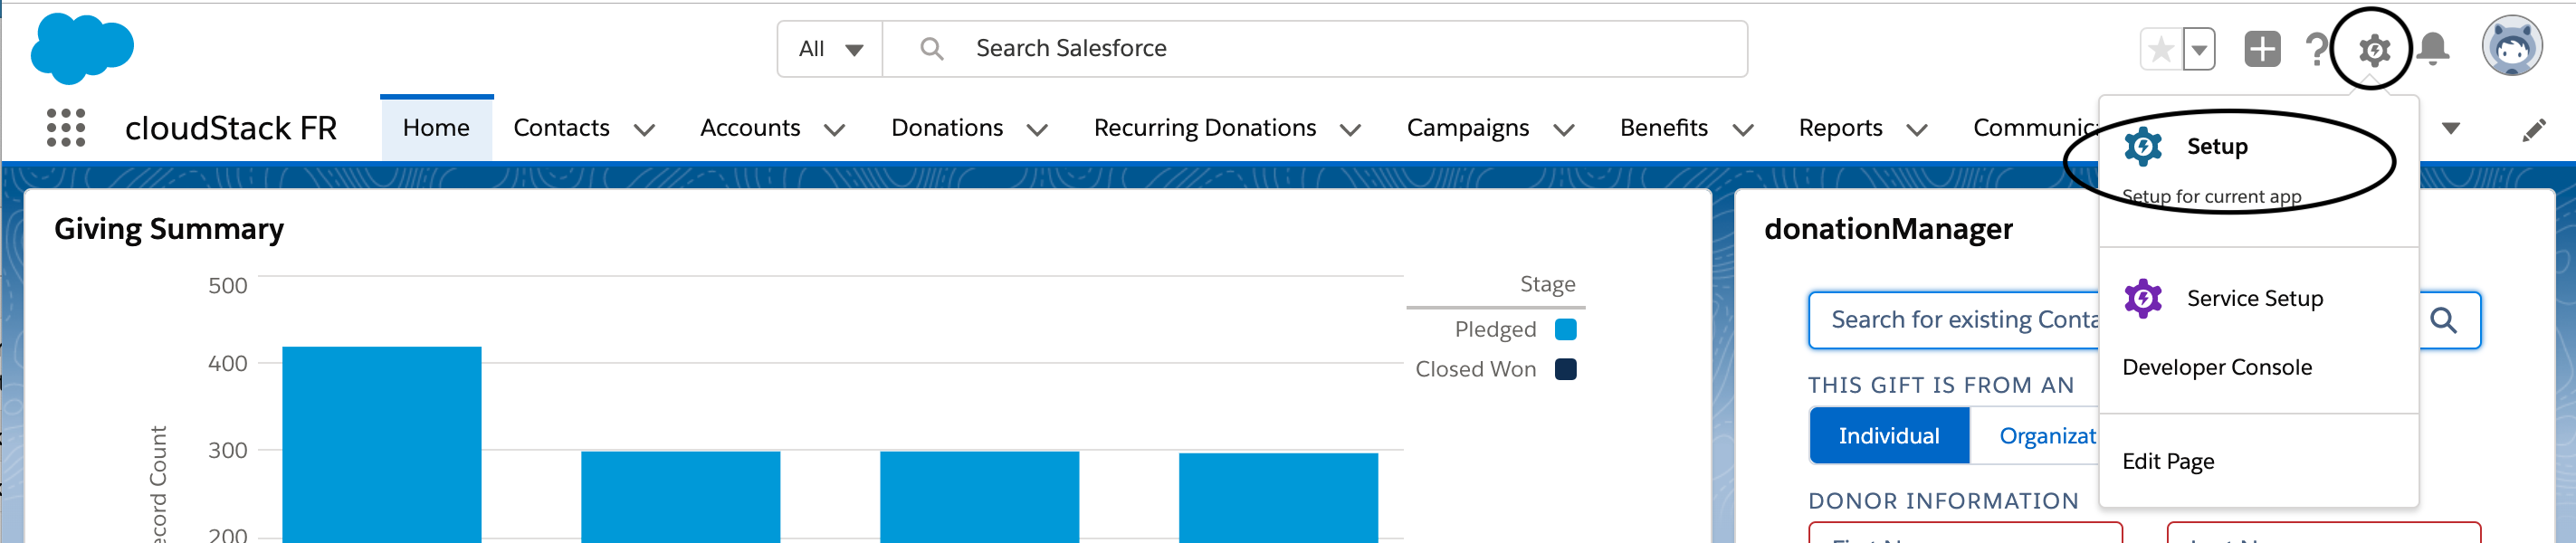The width and height of the screenshot is (2576, 543).
Task: Open the Reports tab
Action: (x=1840, y=128)
